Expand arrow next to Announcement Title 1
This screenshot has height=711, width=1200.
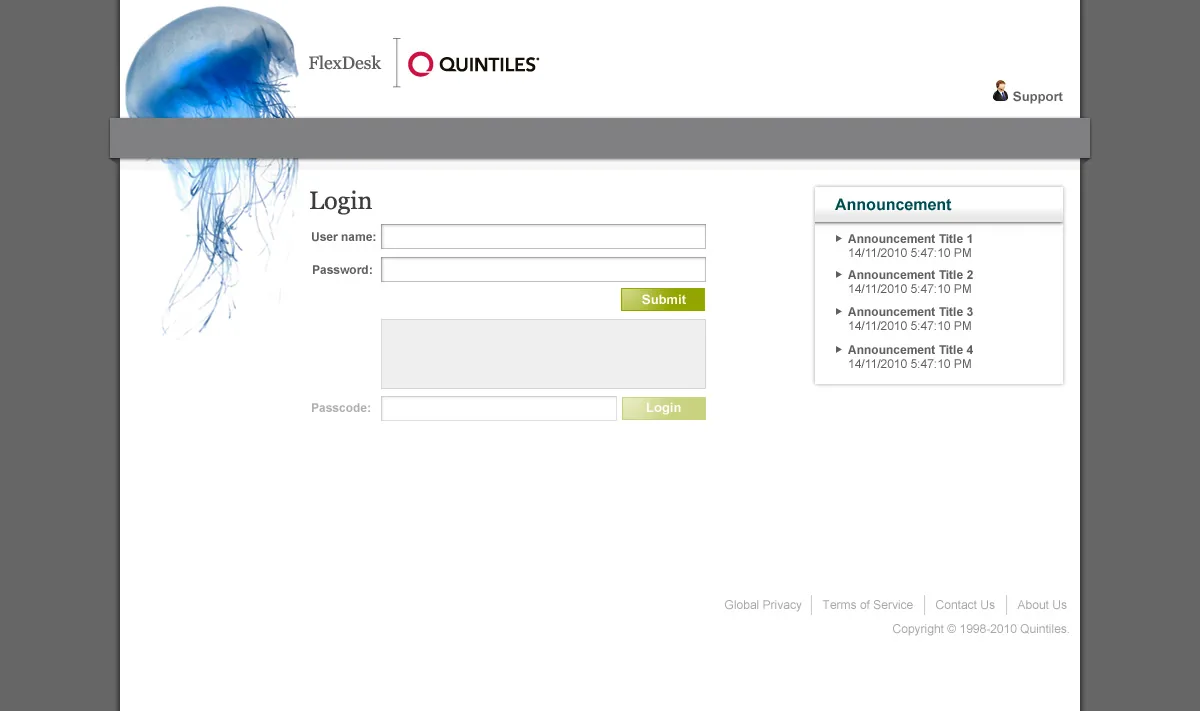click(839, 238)
